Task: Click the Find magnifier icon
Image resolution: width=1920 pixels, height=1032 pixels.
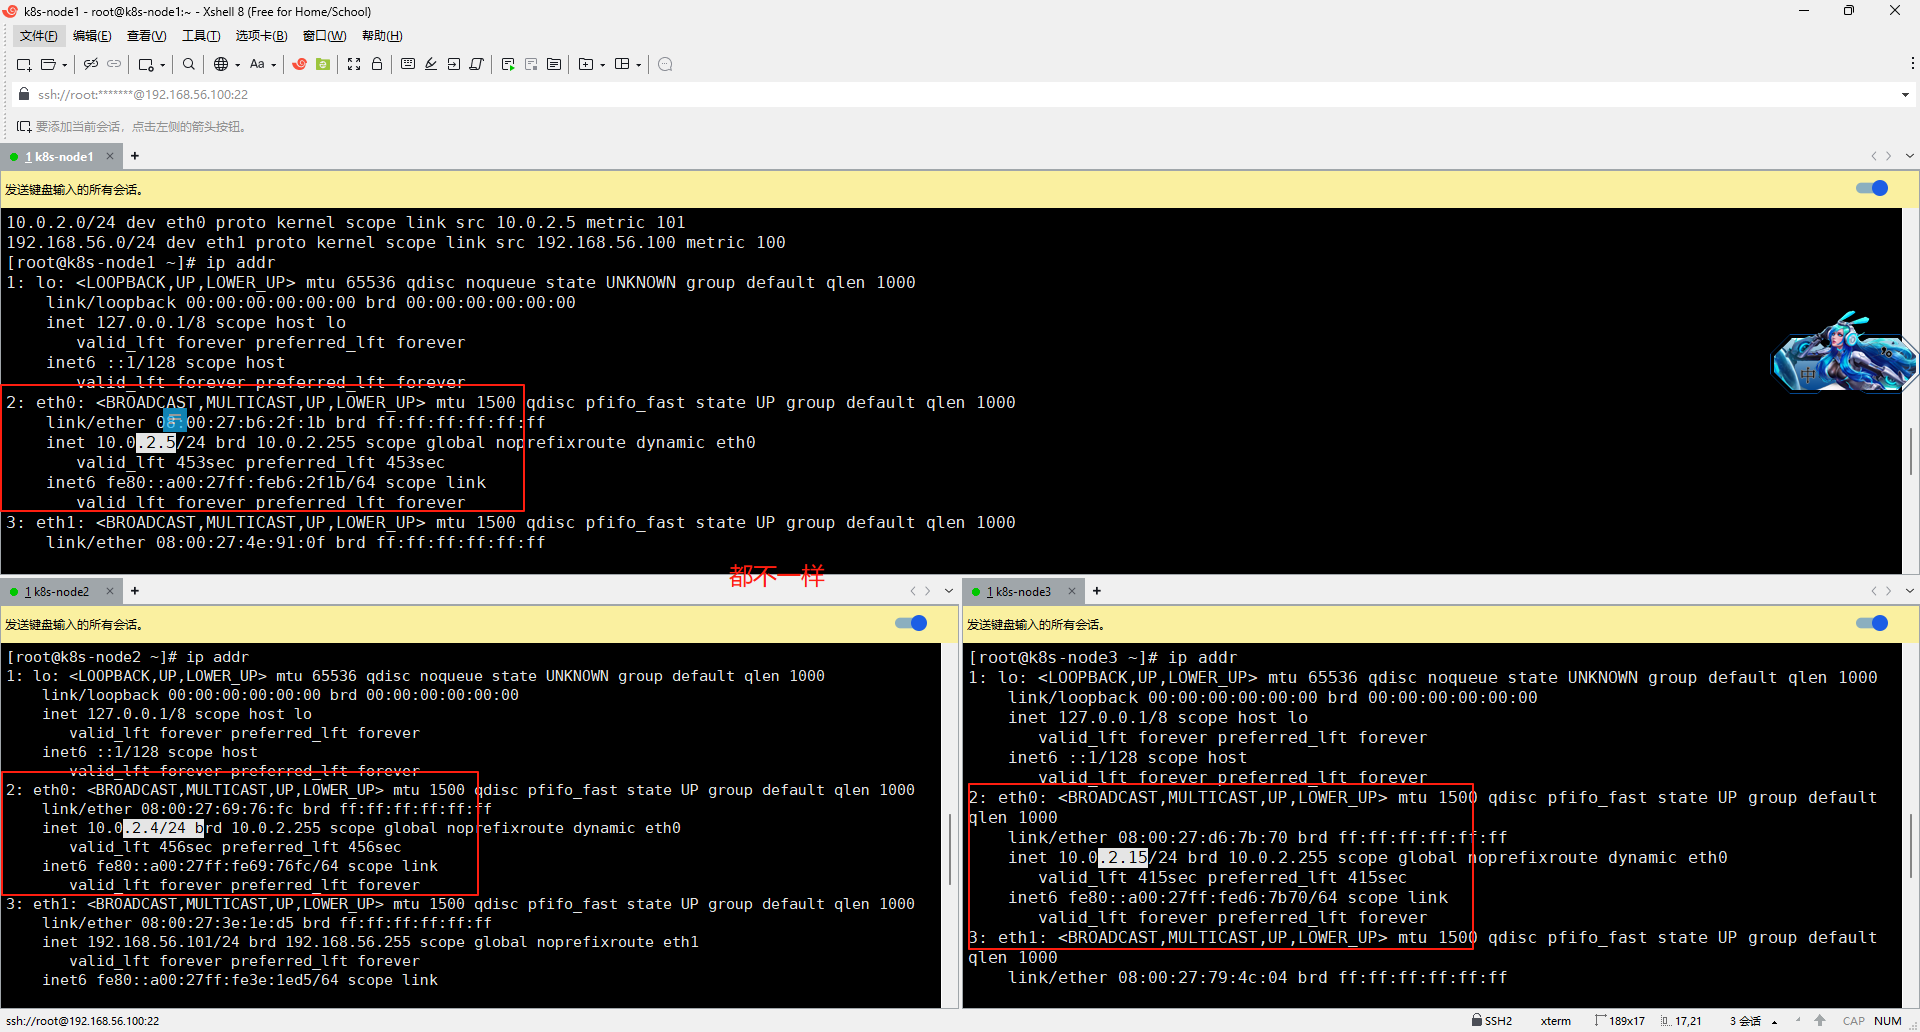Action: (x=189, y=64)
